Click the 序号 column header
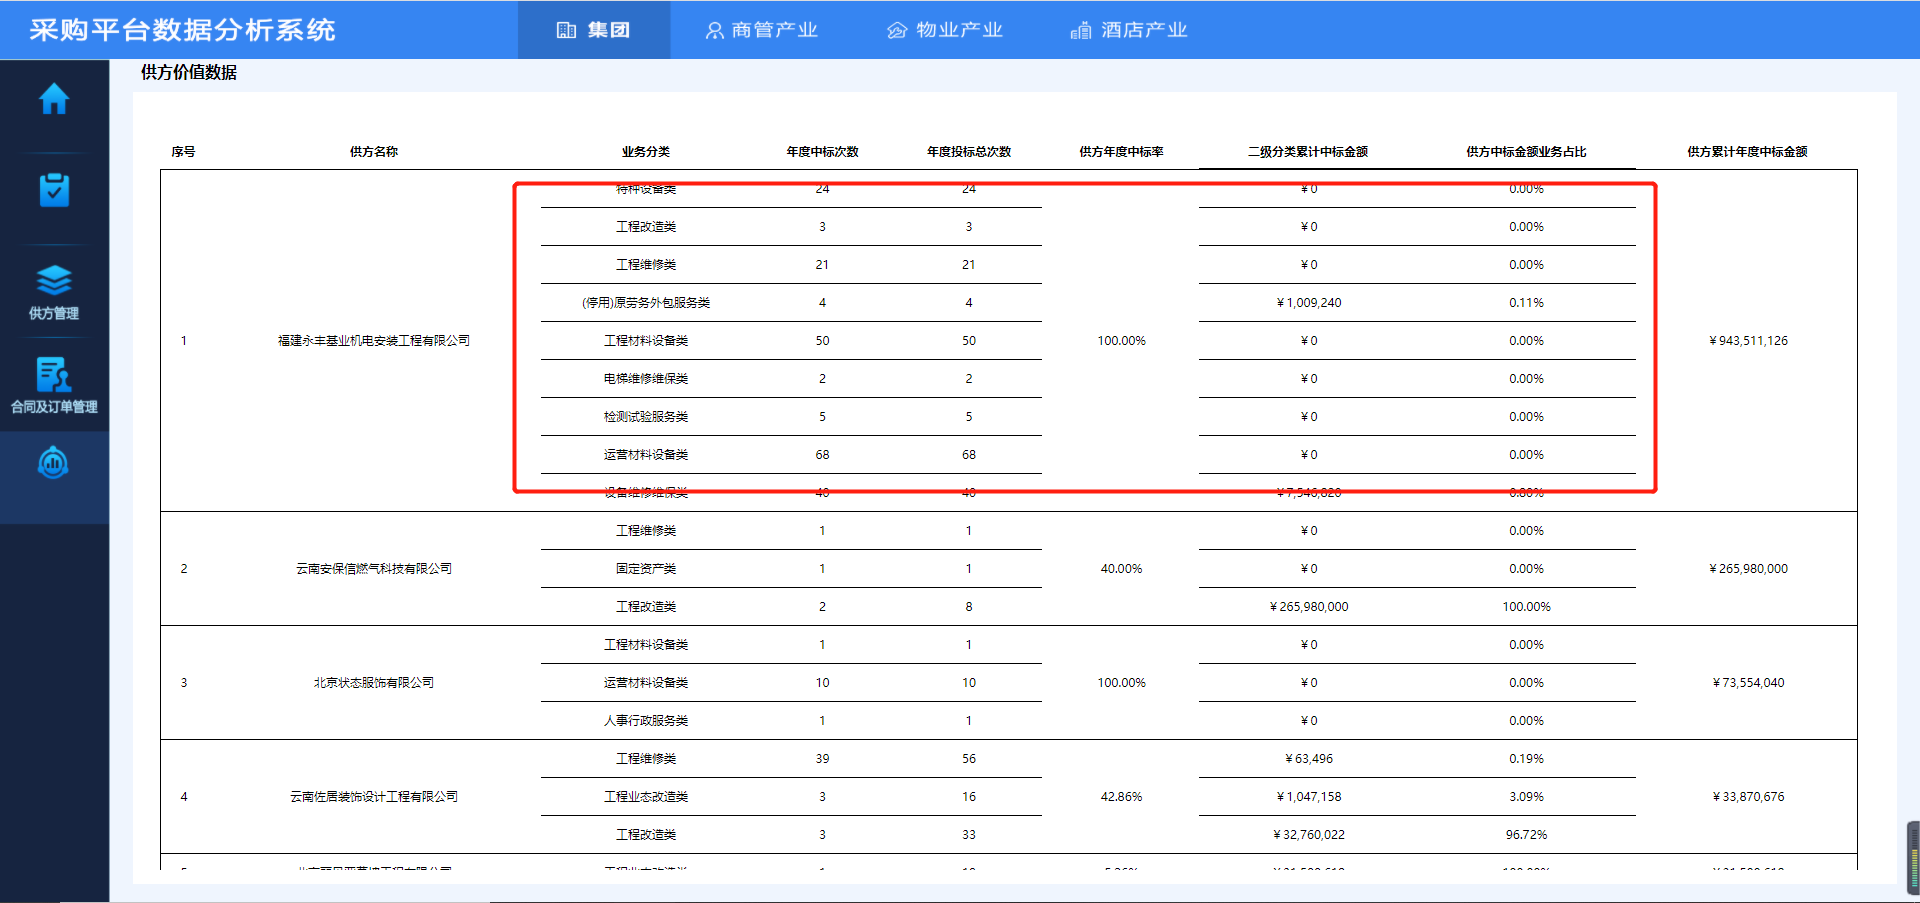The height and width of the screenshot is (903, 1920). (x=183, y=152)
